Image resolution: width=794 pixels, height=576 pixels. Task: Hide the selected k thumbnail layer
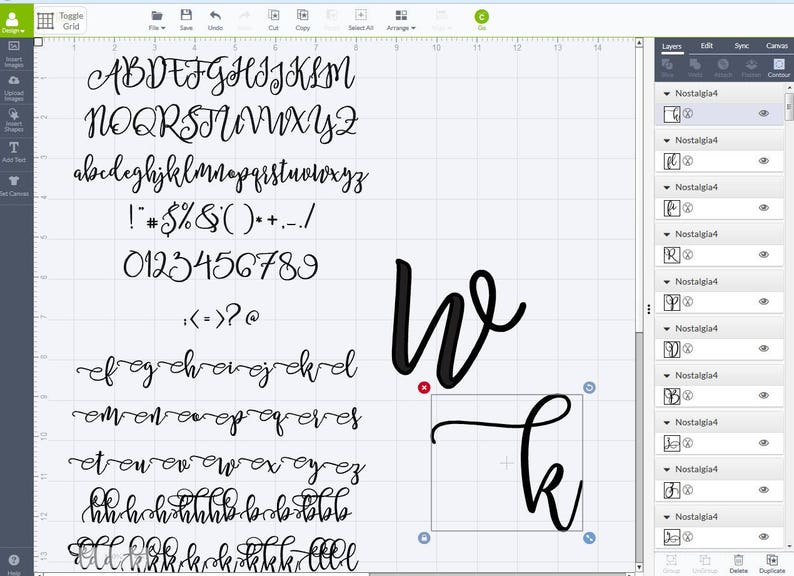764,113
